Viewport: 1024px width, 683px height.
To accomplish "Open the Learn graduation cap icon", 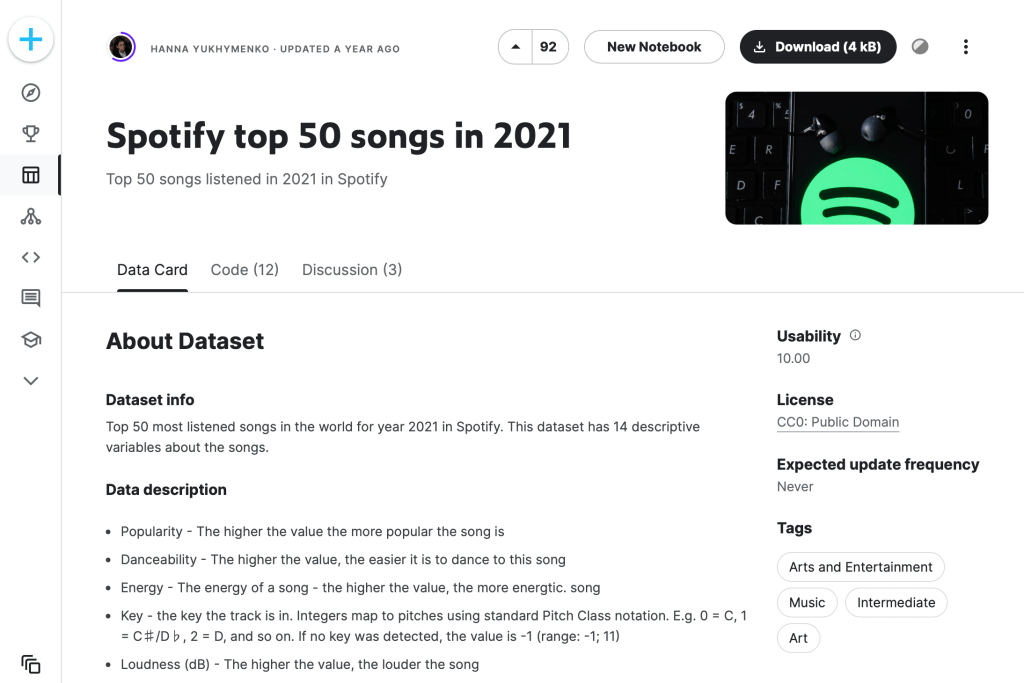I will pyautogui.click(x=31, y=340).
